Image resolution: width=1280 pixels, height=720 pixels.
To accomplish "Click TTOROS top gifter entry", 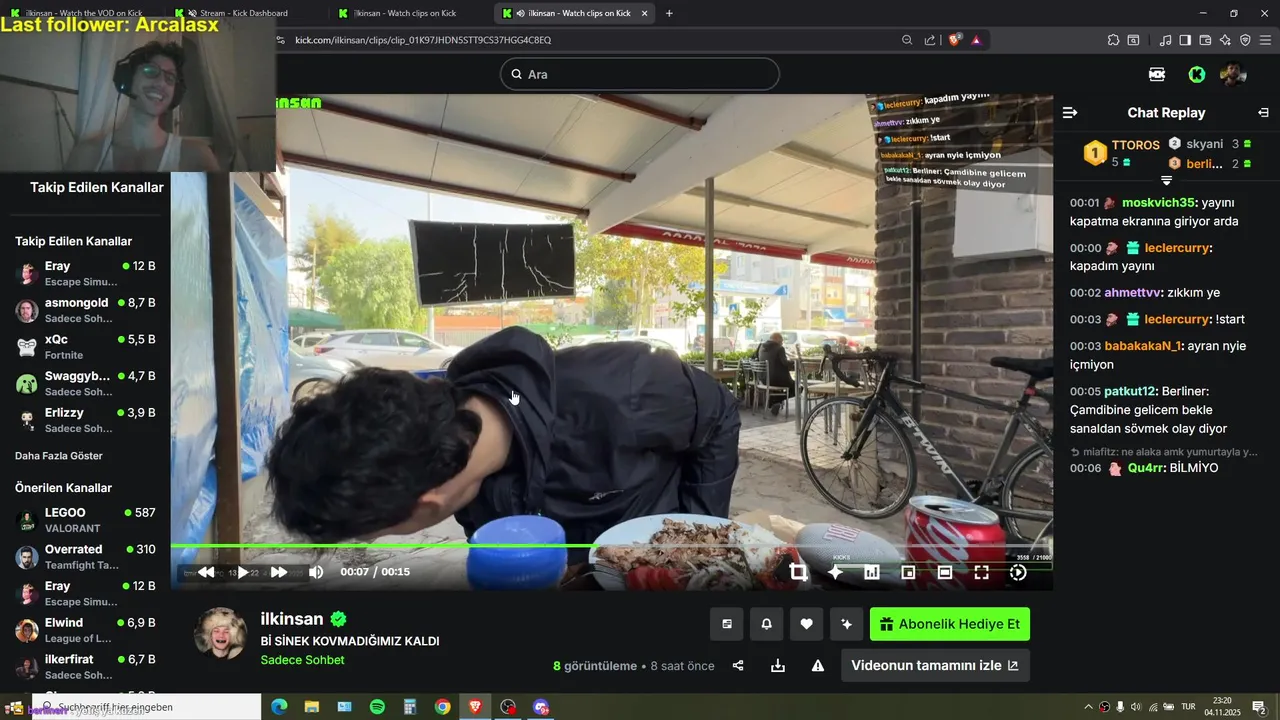I will (x=1122, y=152).
